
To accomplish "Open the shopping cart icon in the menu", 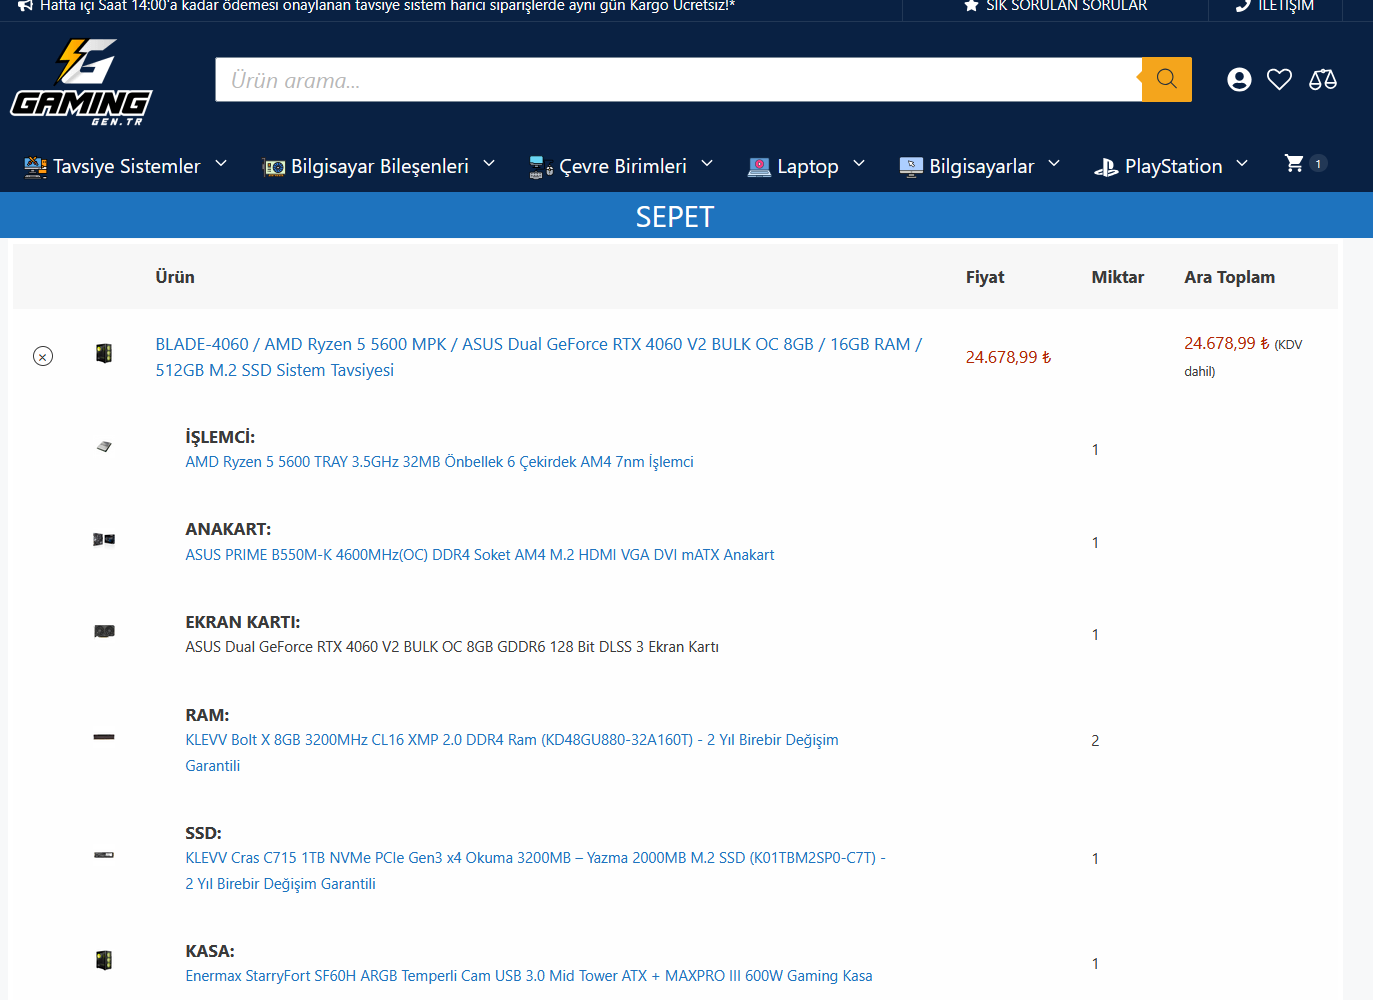I will (x=1294, y=163).
